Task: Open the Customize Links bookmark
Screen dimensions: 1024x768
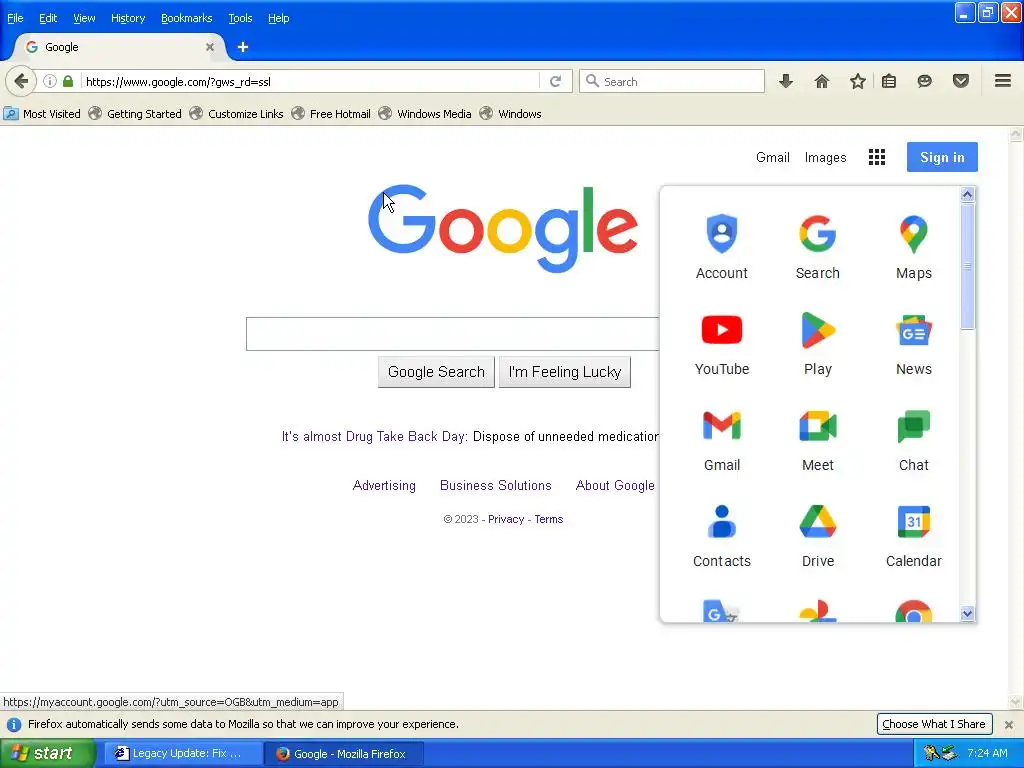Action: coord(236,114)
